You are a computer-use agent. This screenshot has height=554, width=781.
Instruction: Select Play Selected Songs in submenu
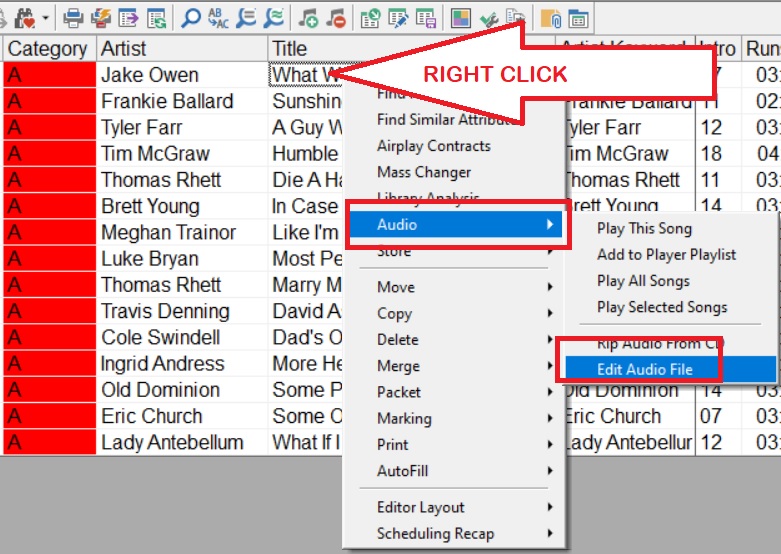click(x=662, y=307)
